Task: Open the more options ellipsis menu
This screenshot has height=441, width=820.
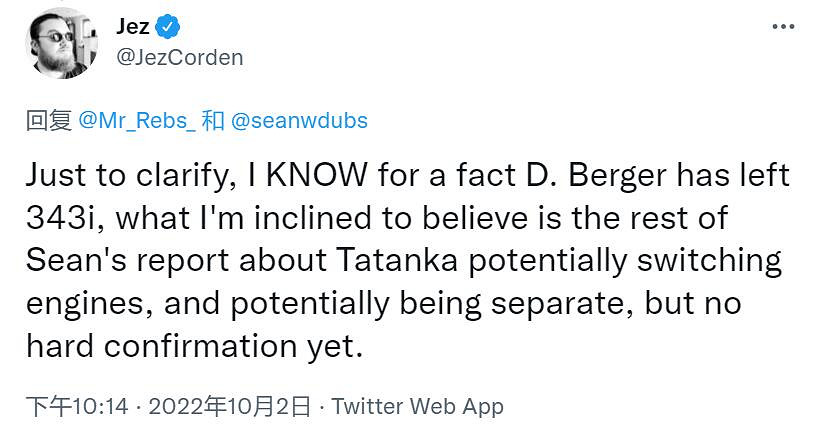Action: [782, 27]
